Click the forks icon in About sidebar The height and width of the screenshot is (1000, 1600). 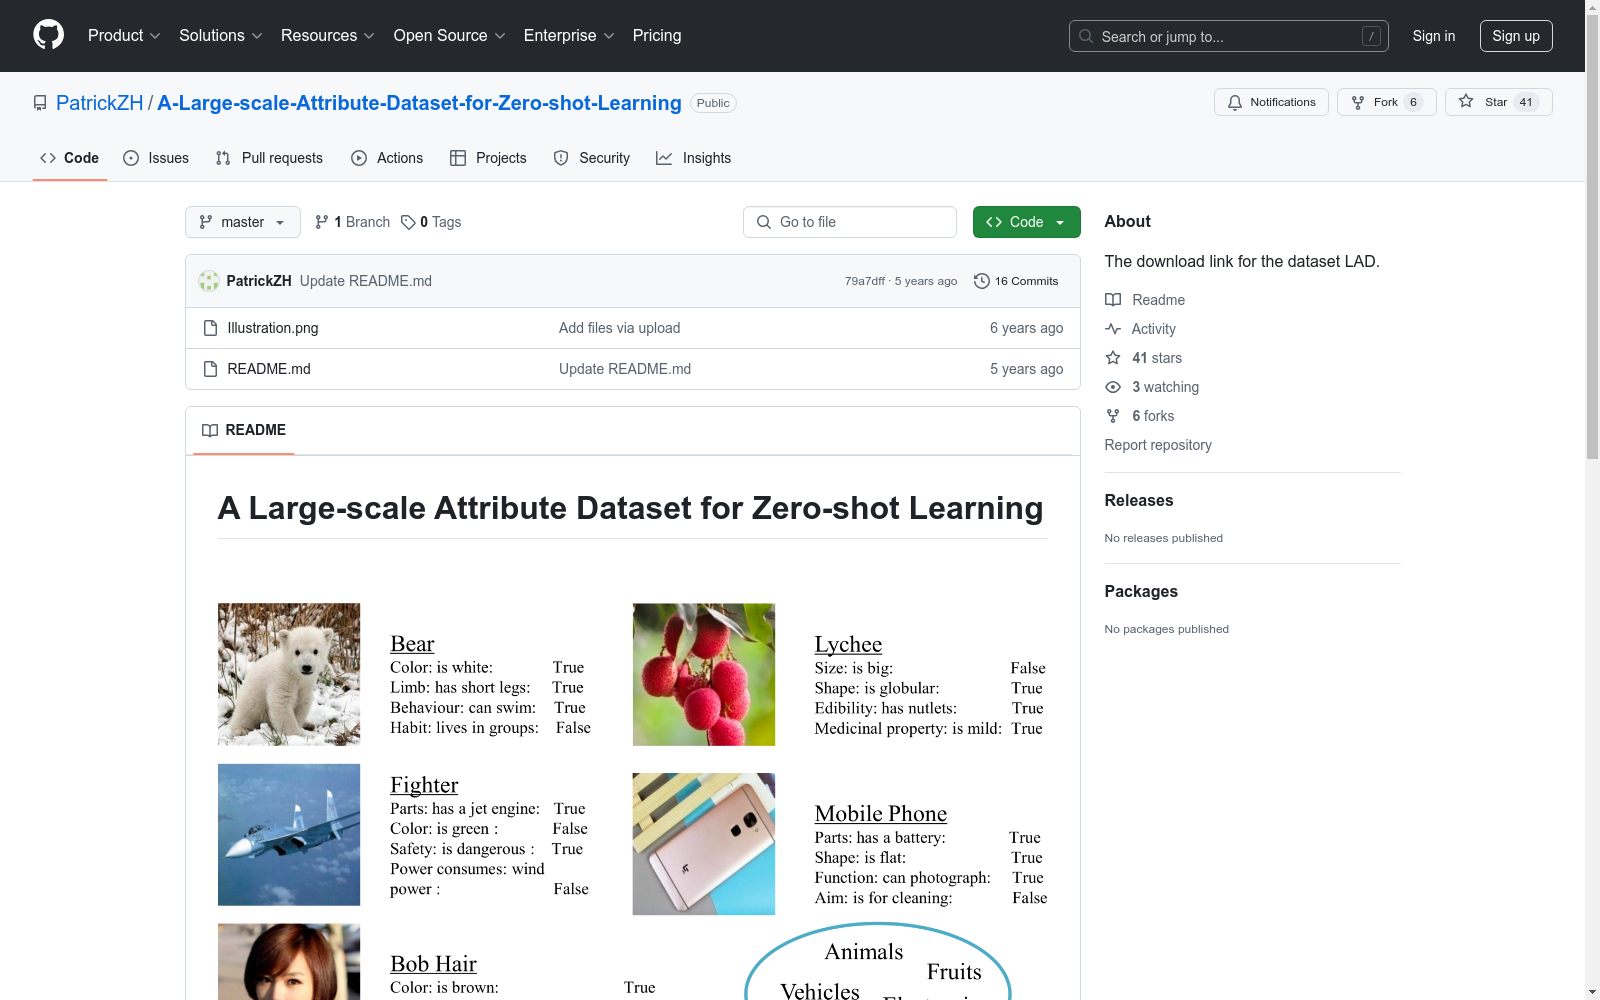point(1113,416)
